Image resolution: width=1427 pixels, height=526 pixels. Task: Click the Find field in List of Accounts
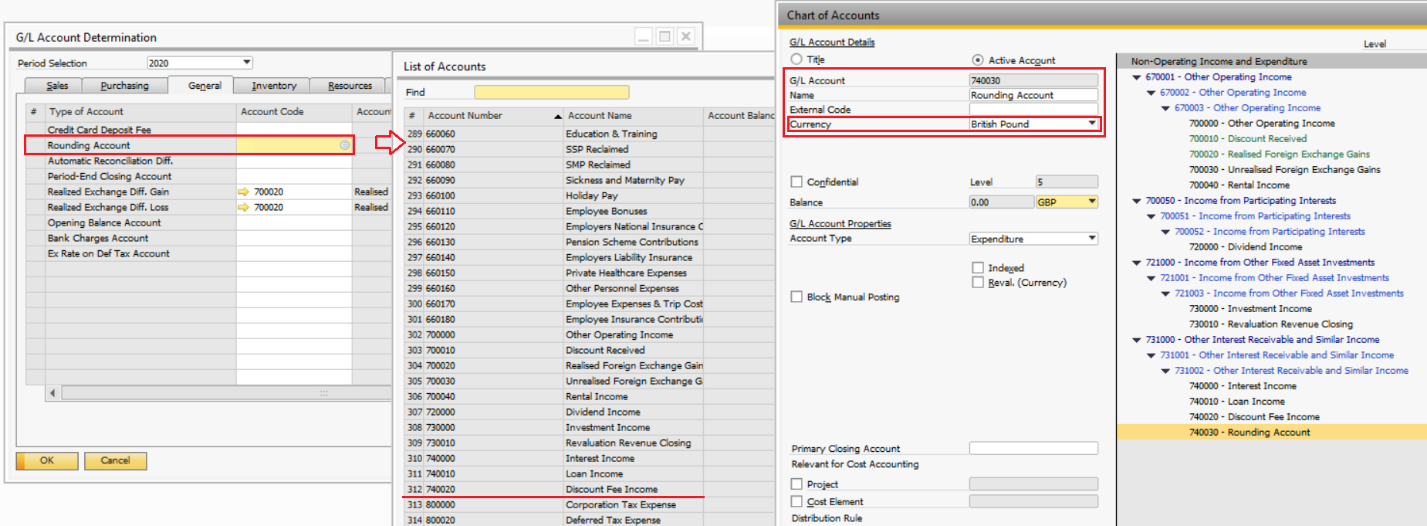coord(551,93)
